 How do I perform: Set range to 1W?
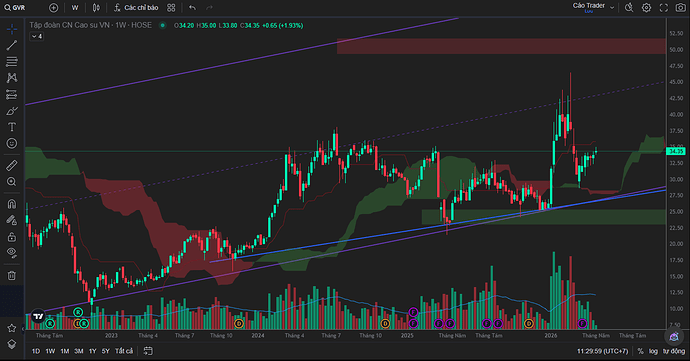point(50,351)
